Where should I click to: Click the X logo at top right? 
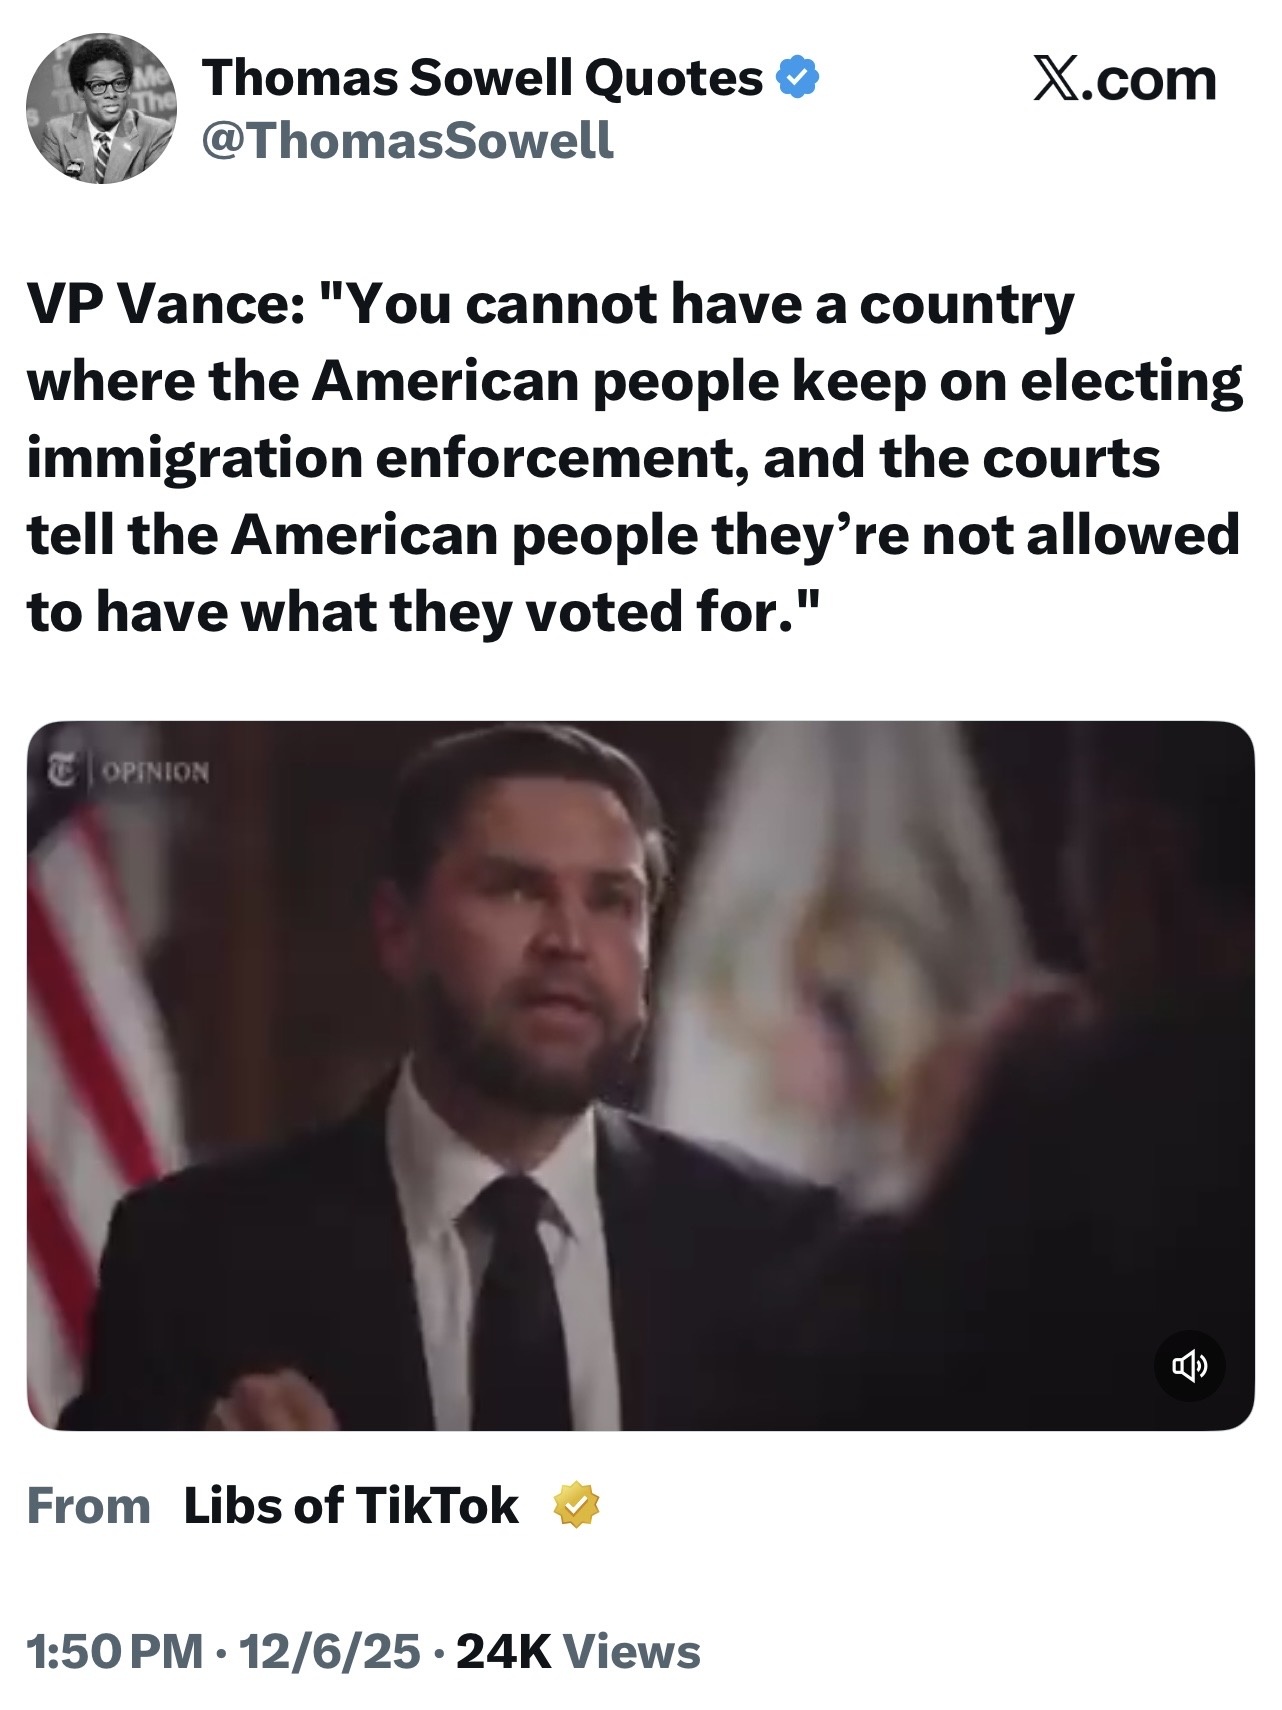click(1053, 80)
